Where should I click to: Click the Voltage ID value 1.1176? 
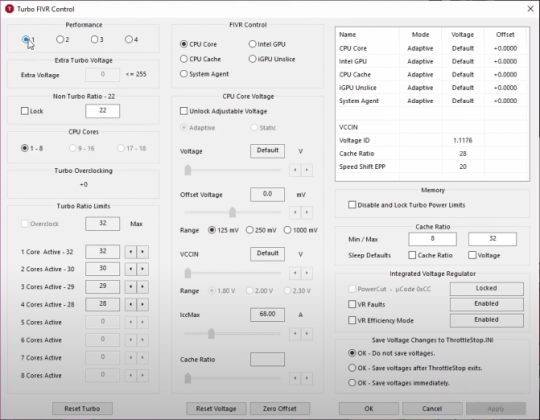[463, 140]
